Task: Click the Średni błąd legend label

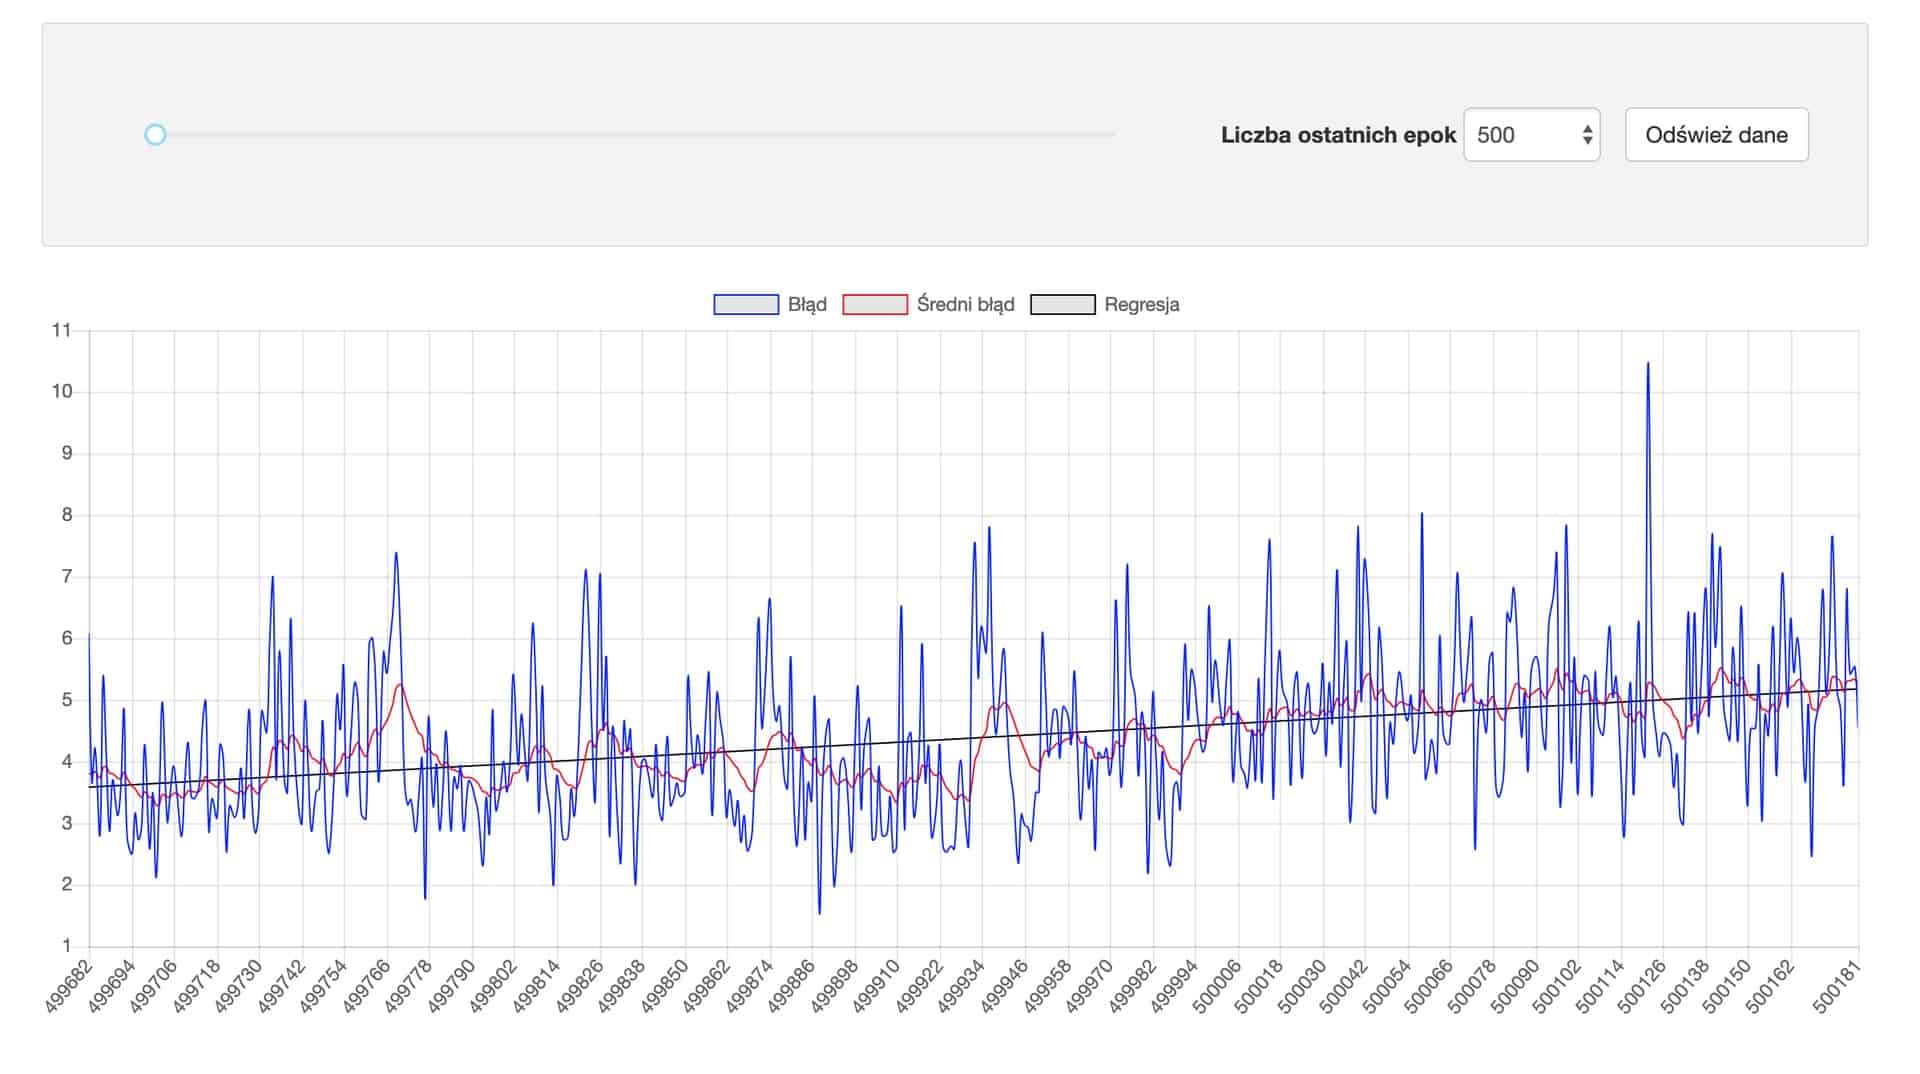Action: [965, 305]
